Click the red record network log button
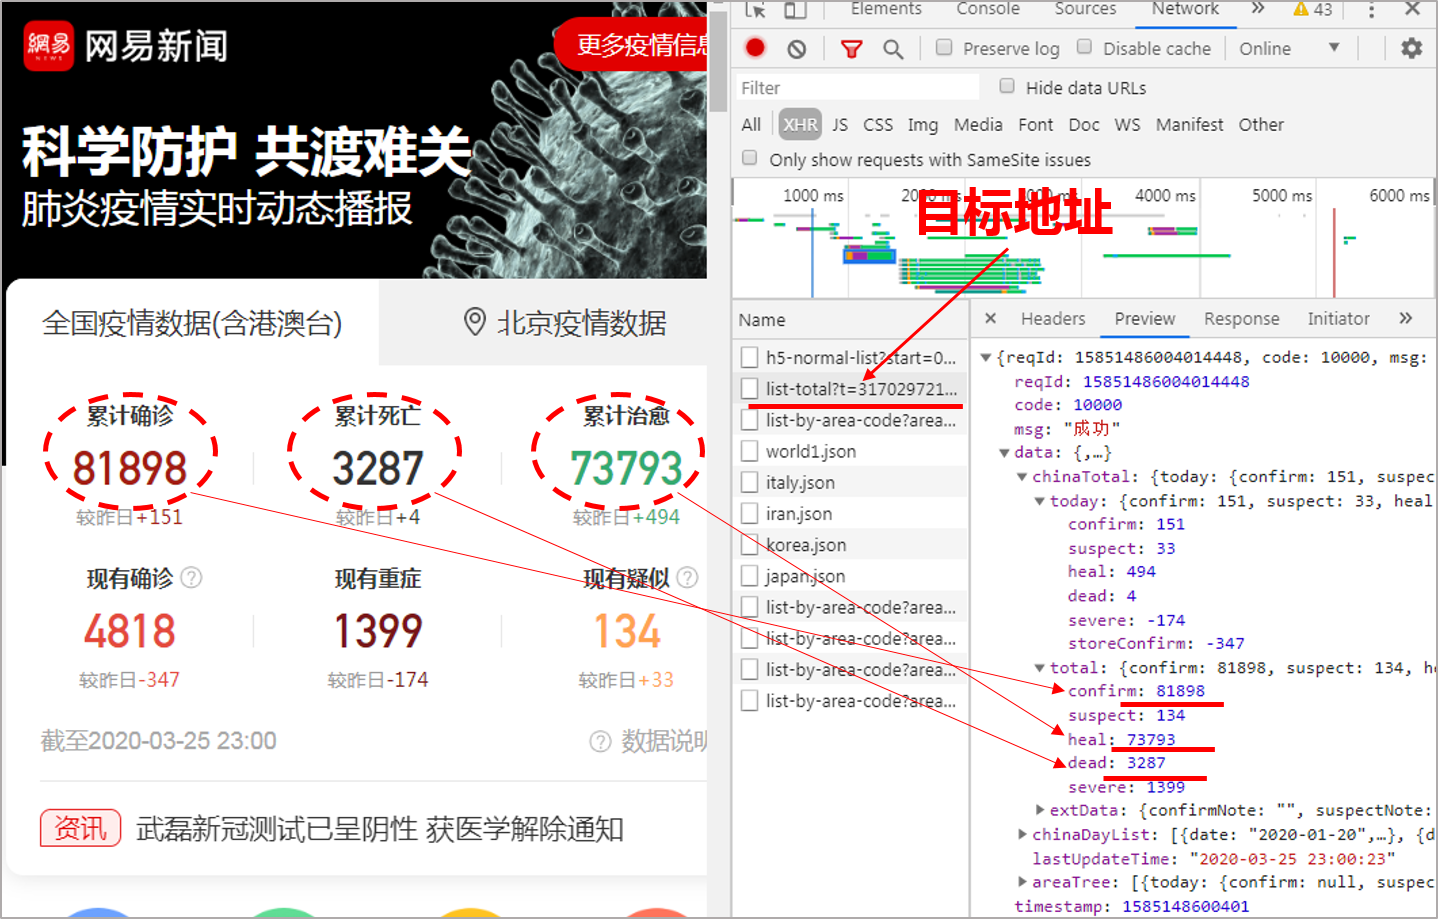 755,48
